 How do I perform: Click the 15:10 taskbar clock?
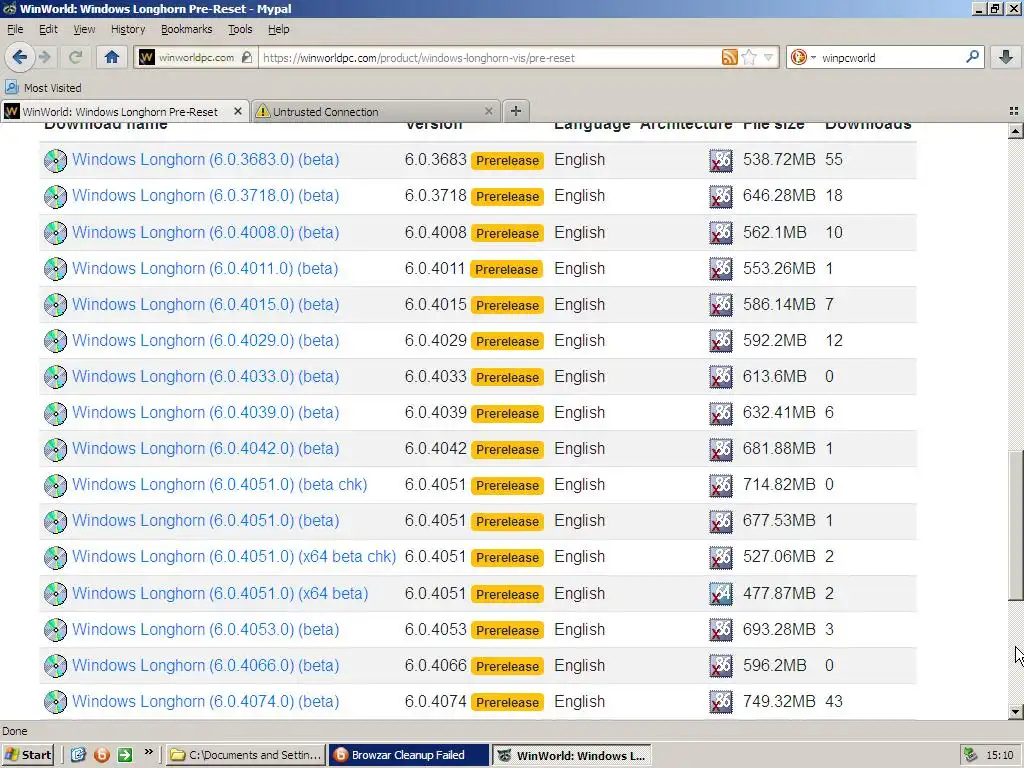(1000, 755)
